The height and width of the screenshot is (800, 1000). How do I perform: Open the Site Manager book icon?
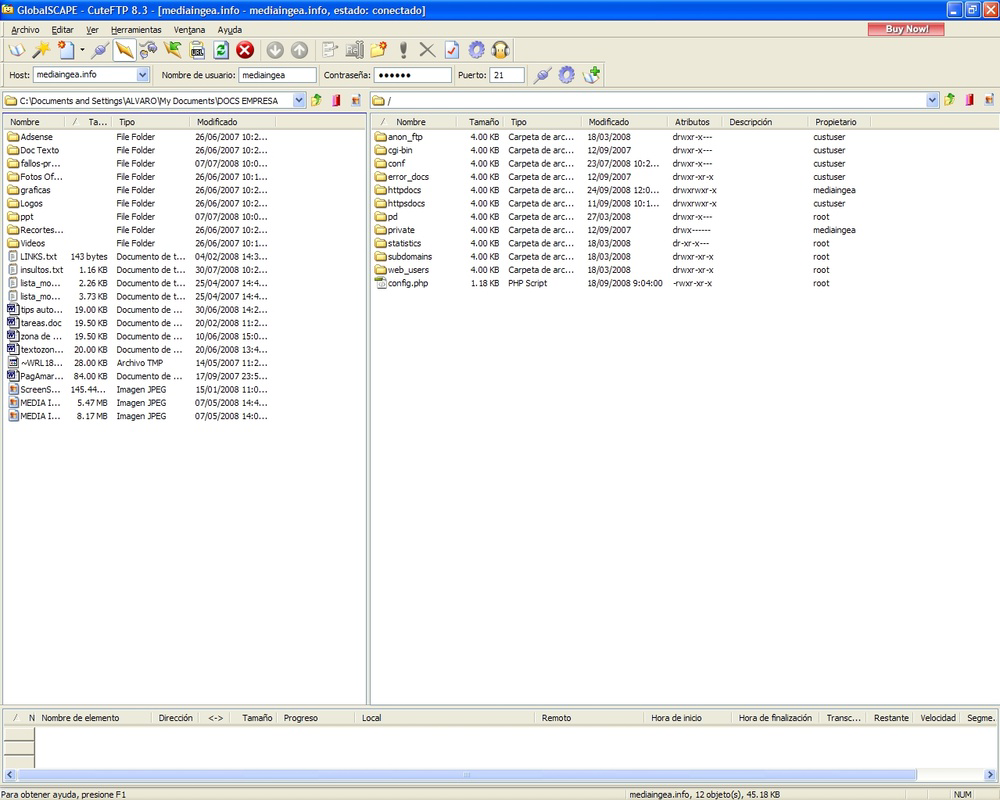[16, 50]
